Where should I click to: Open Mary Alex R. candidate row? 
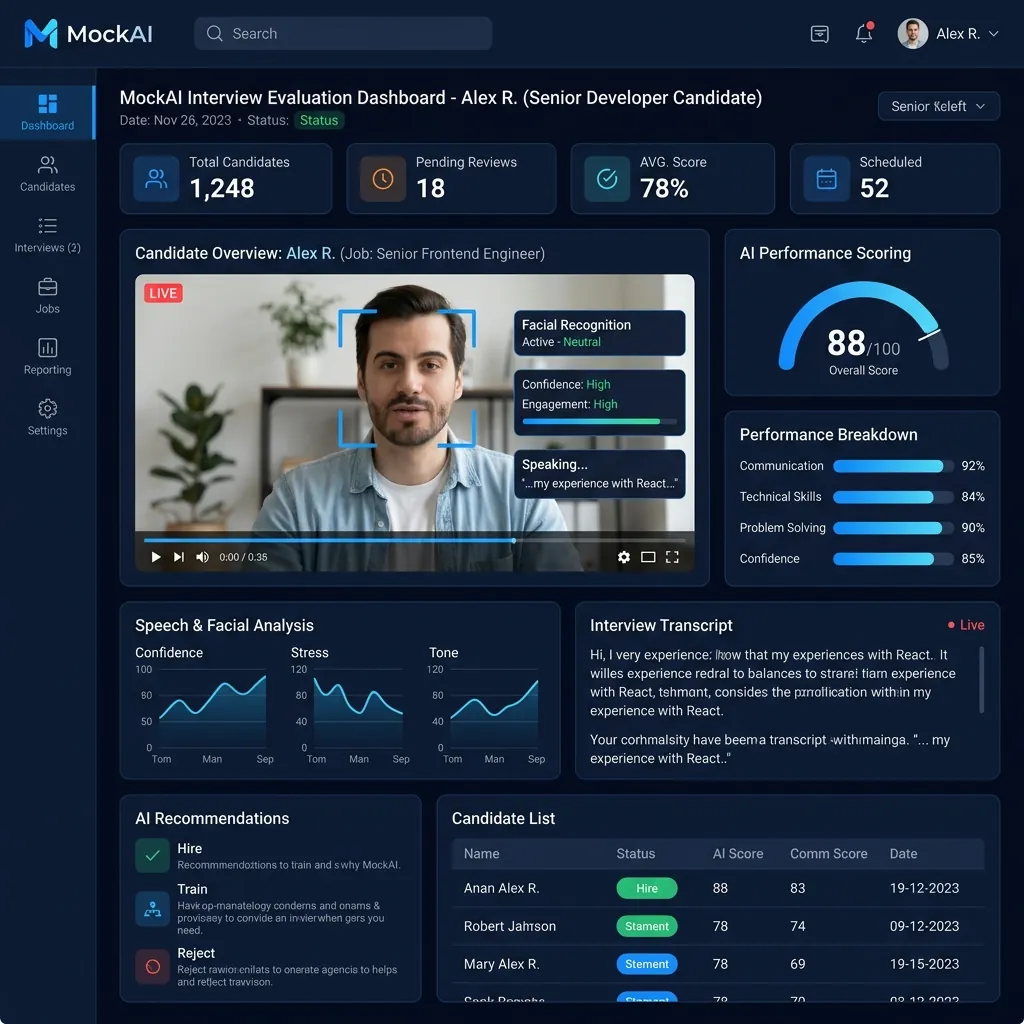(x=718, y=964)
